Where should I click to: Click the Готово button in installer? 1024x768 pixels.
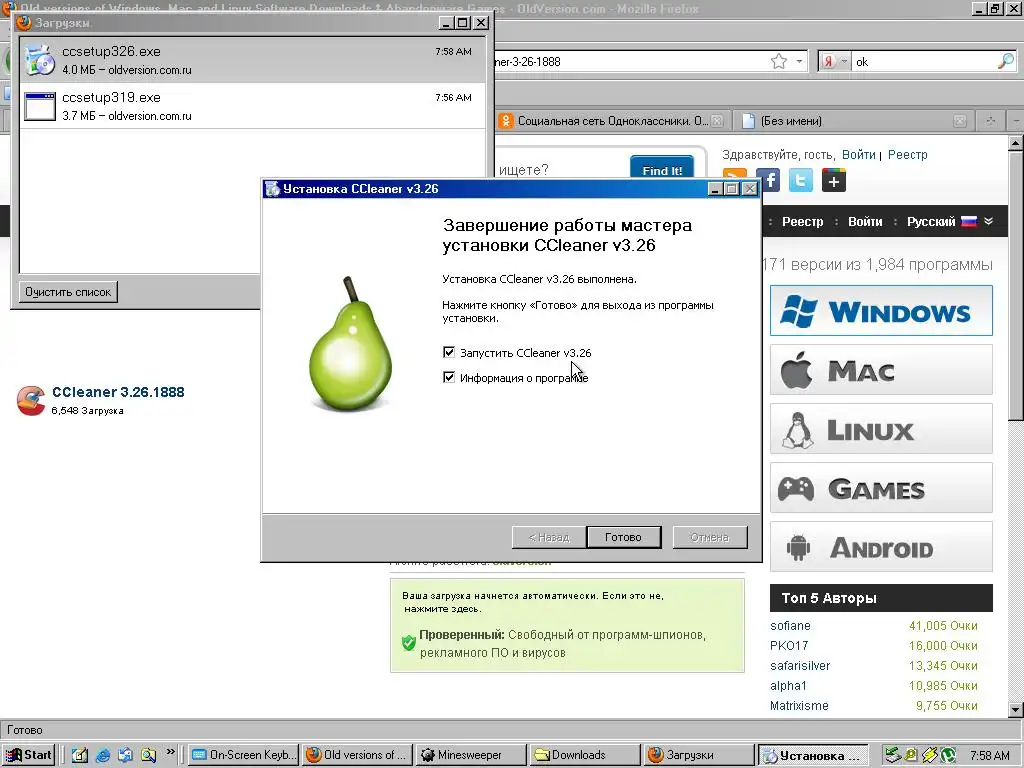pos(624,537)
